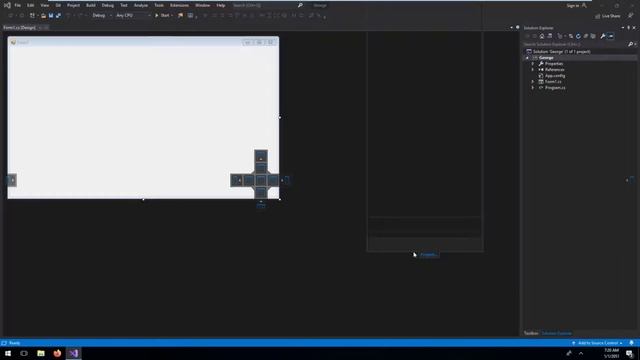Open the Any CPU platform dropdown
640x360 pixels.
(x=133, y=16)
